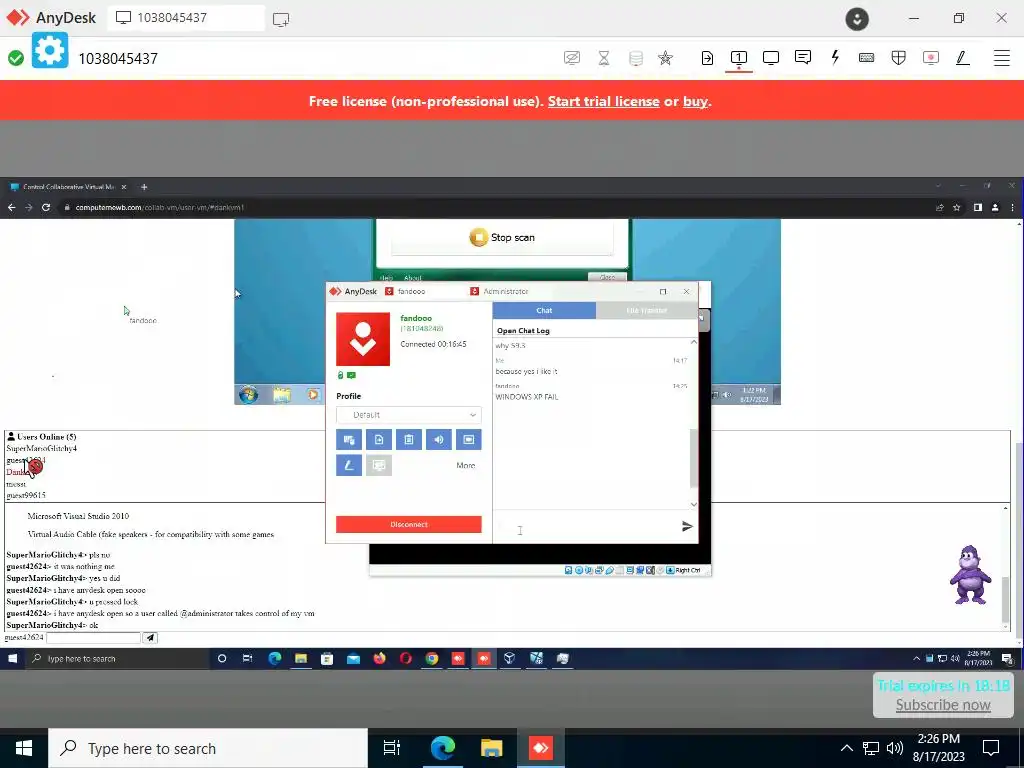1024x768 pixels.
Task: Click Subscribe now link in trial overlay
Action: [943, 705]
